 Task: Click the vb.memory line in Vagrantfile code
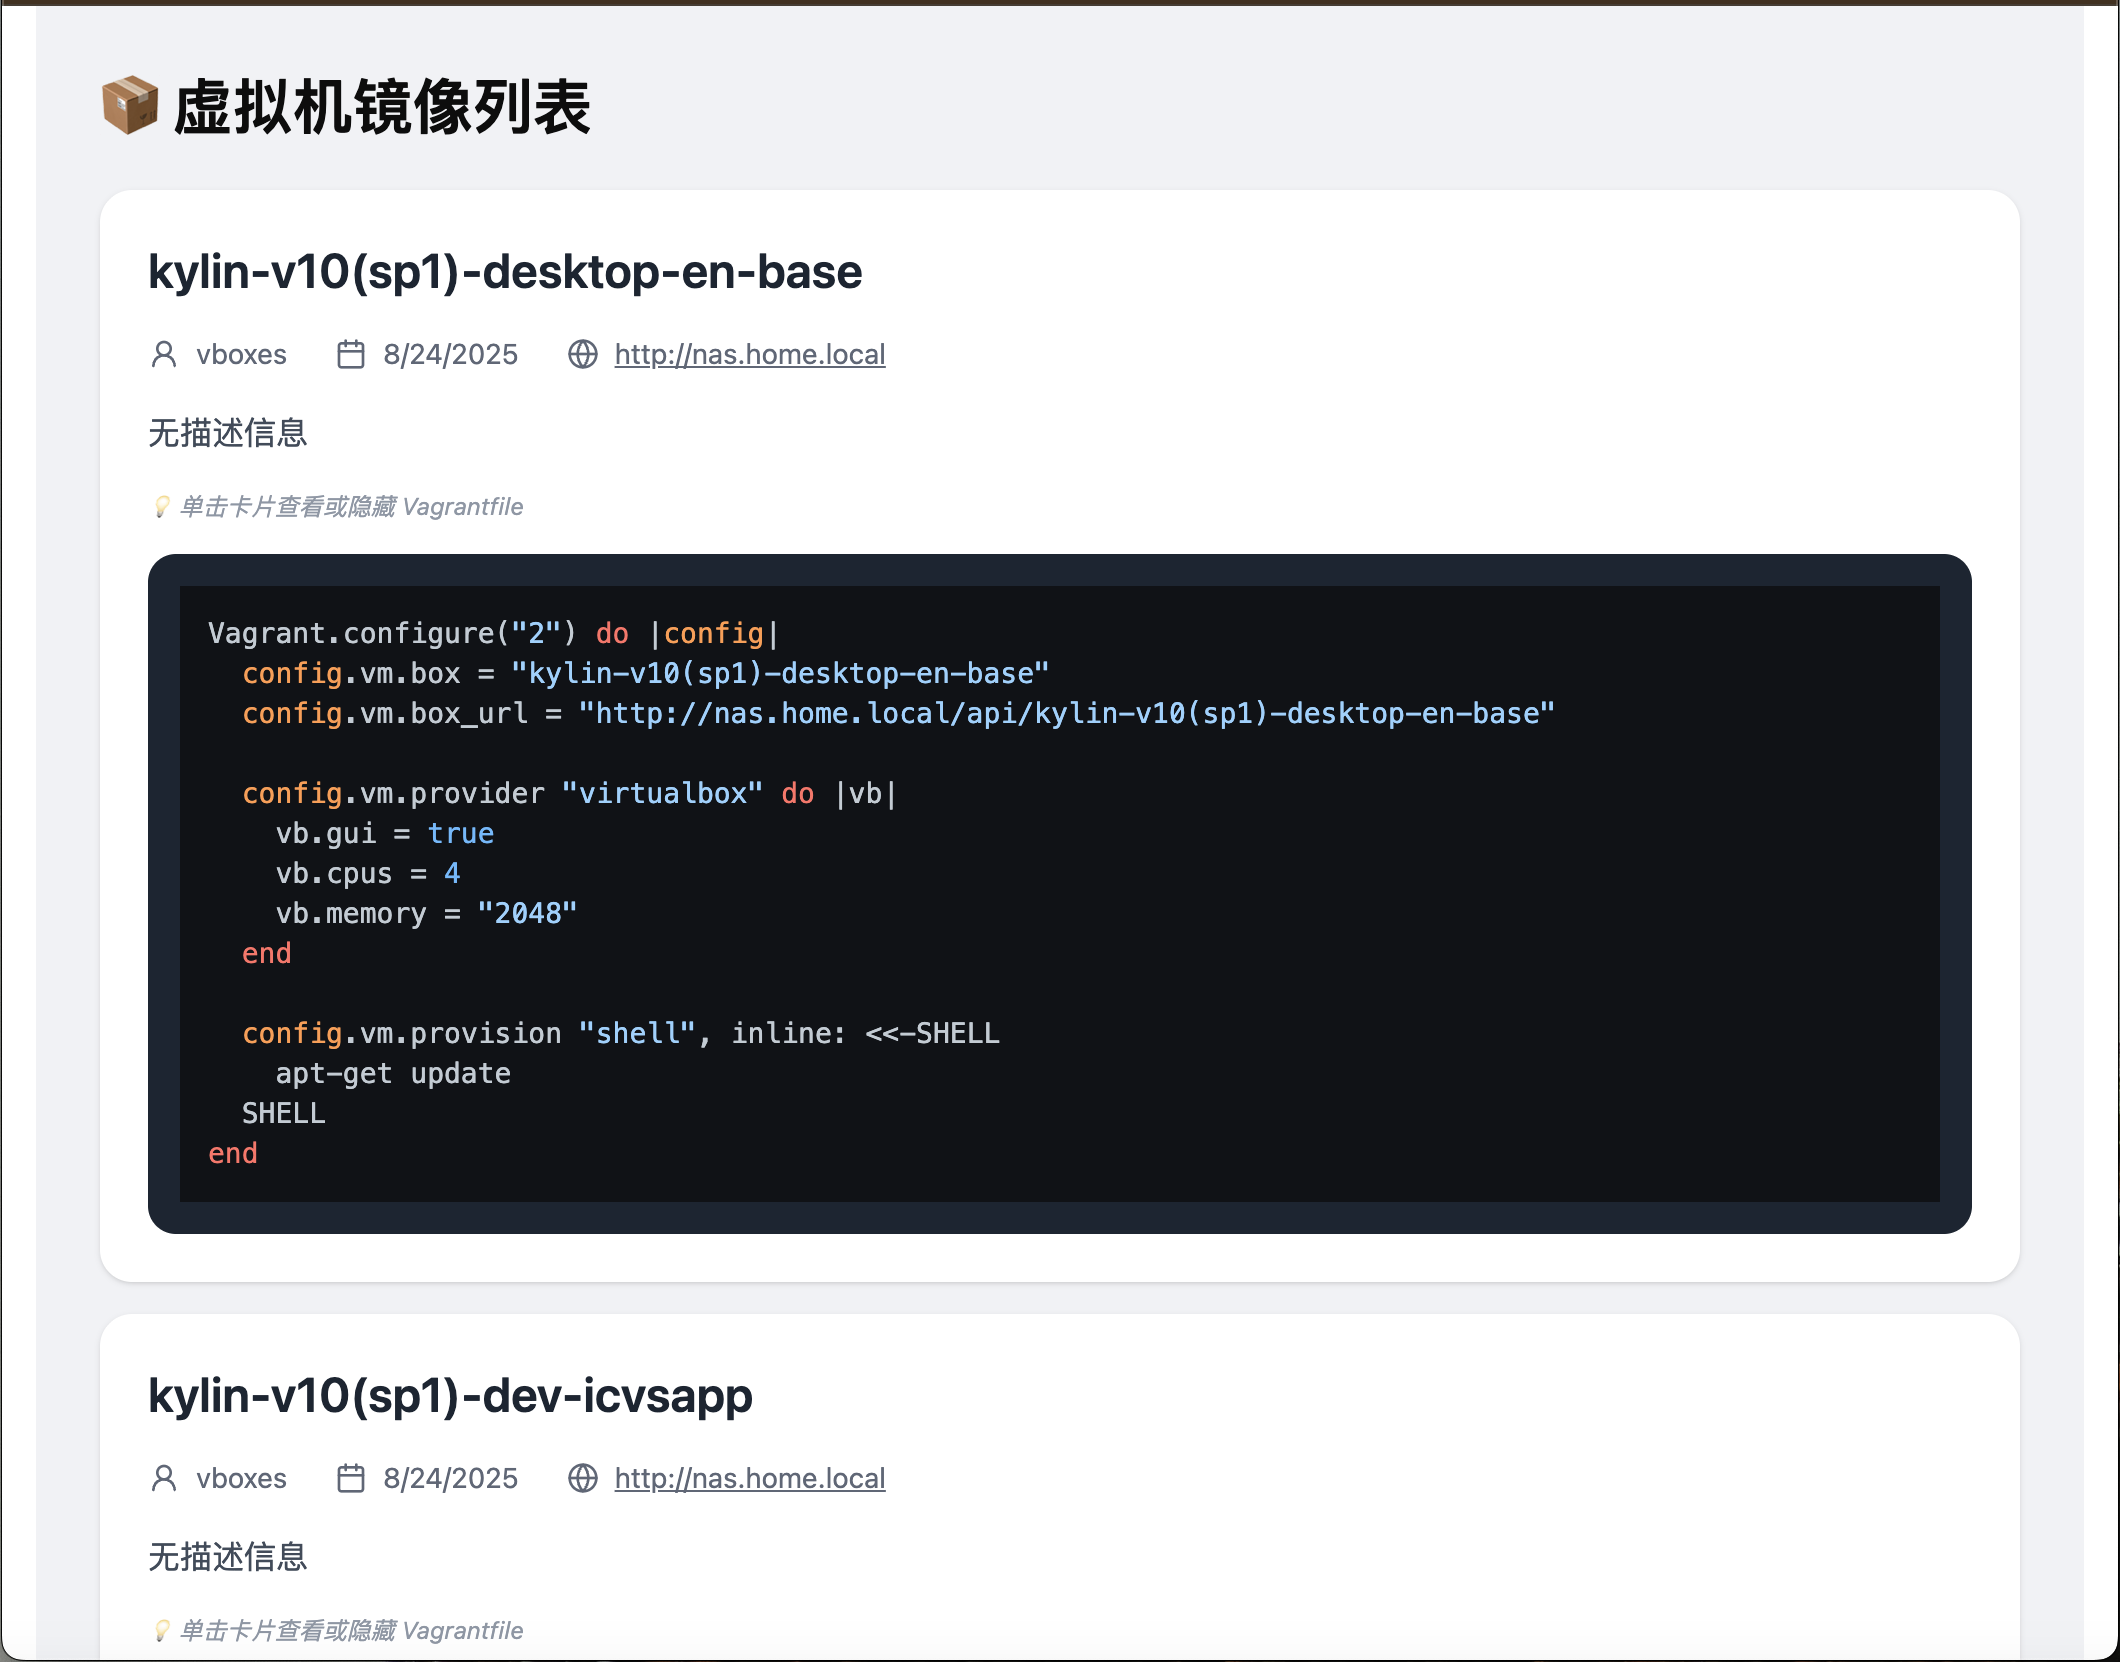(426, 914)
